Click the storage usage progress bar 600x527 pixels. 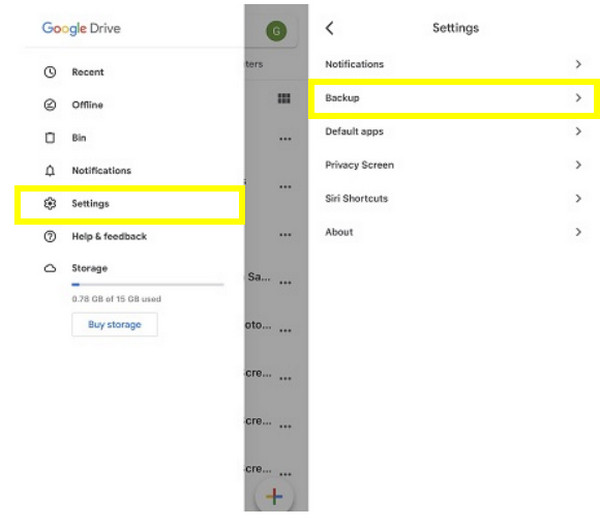point(147,285)
